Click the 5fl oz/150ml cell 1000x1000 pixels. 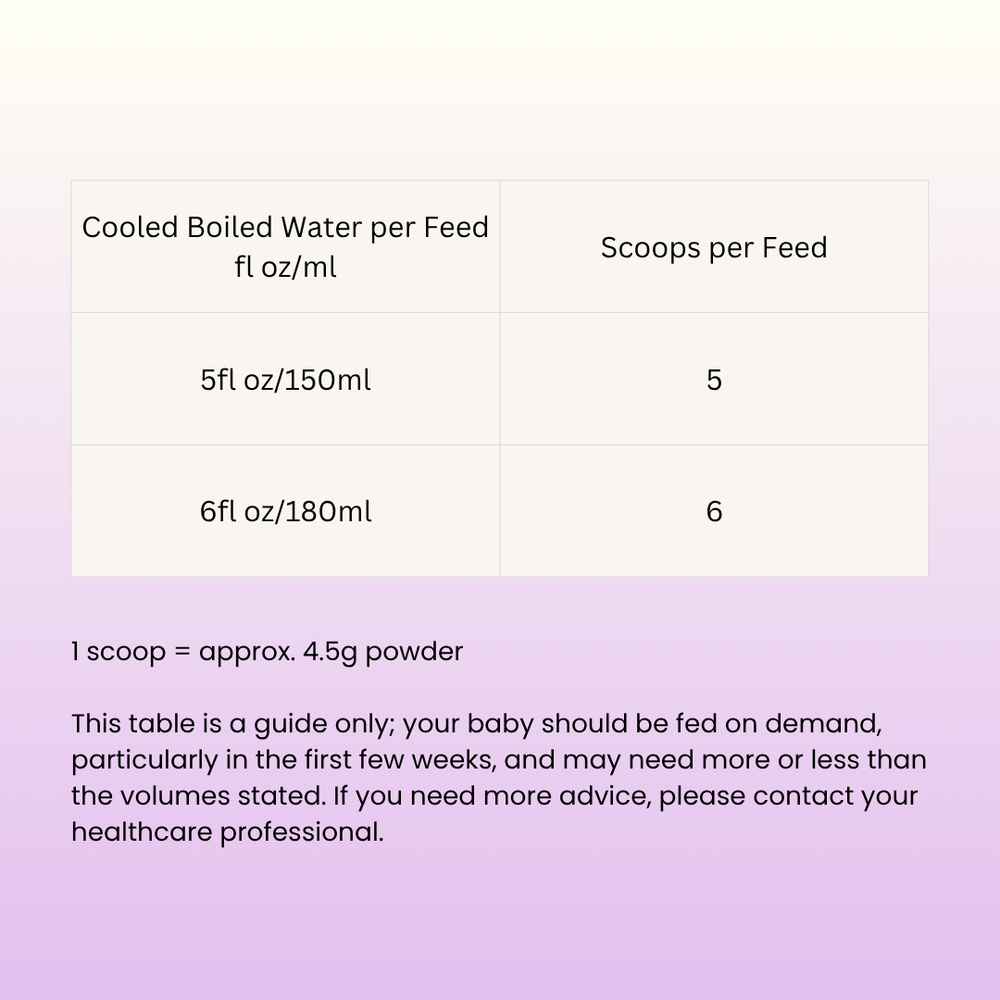pyautogui.click(x=285, y=379)
